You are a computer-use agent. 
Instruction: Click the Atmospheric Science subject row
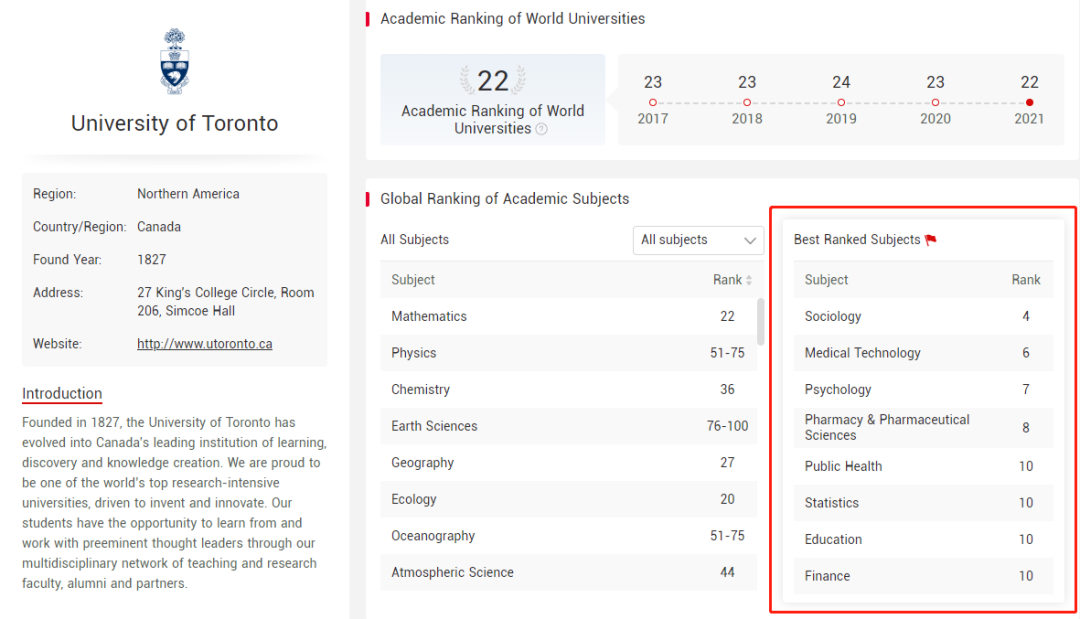coord(568,571)
